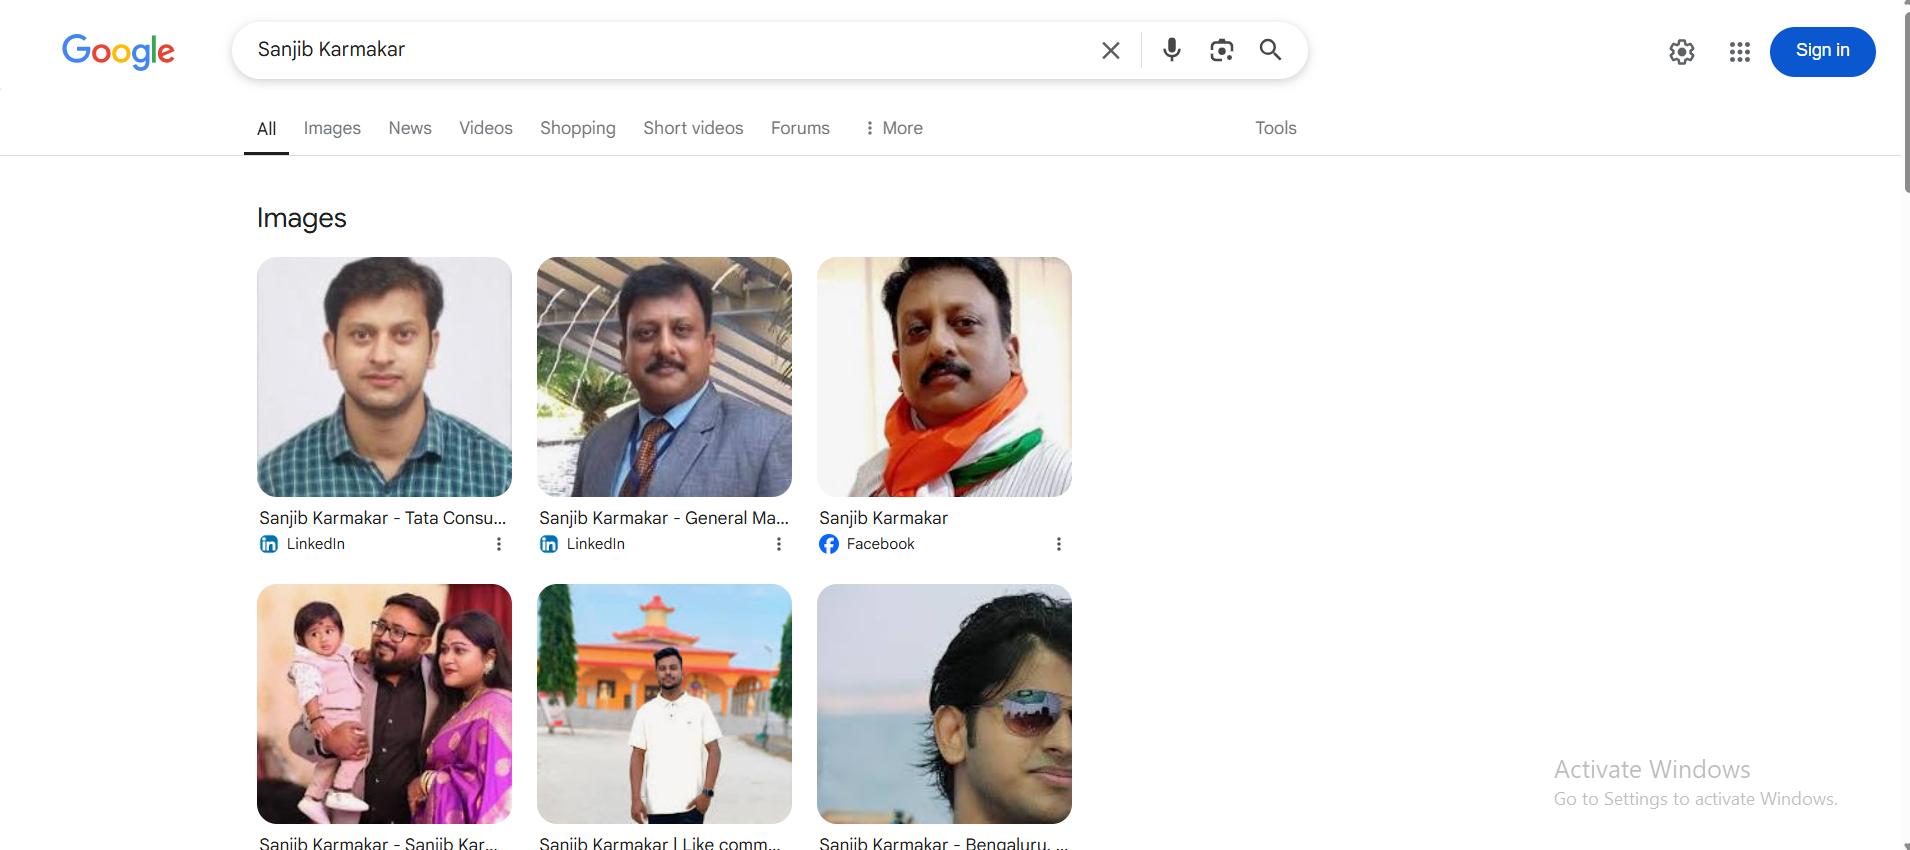Clear the search box text
Viewport: 1910px width, 850px height.
coord(1110,50)
